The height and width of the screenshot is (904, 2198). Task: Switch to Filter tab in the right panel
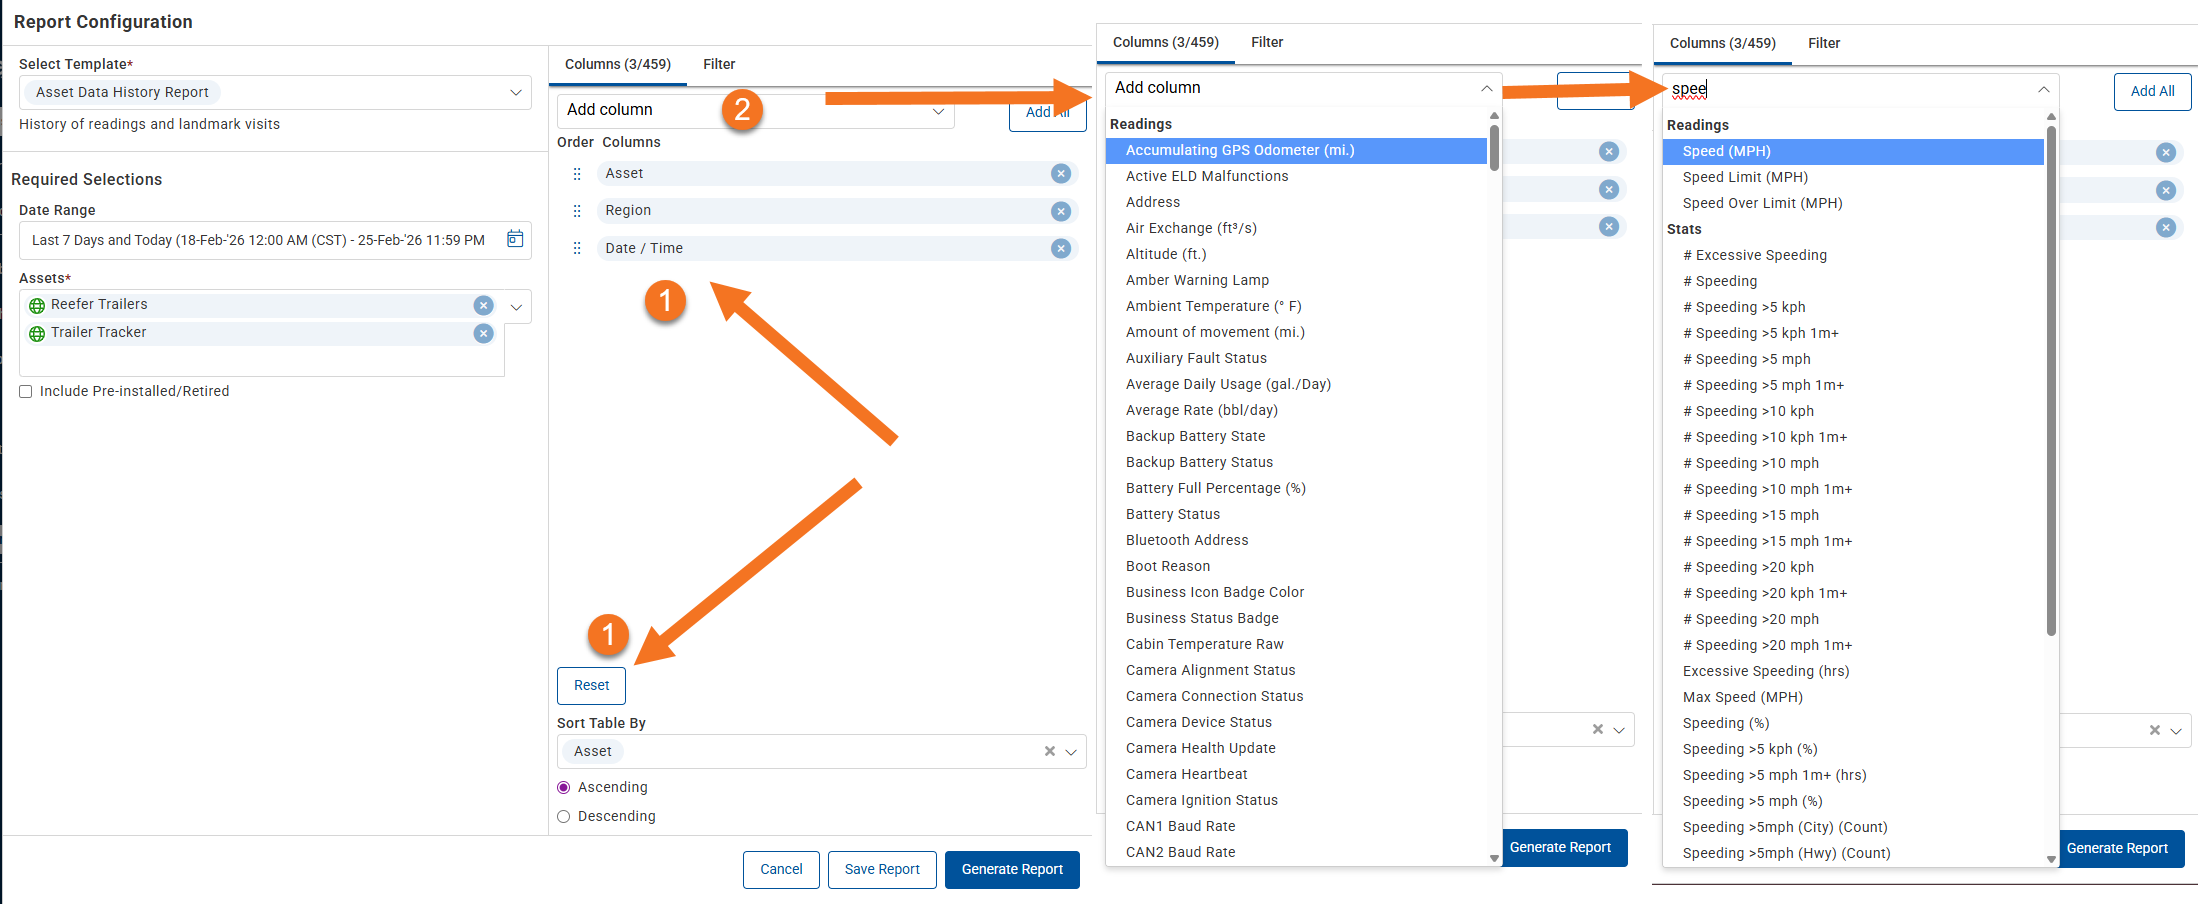[x=1824, y=43]
